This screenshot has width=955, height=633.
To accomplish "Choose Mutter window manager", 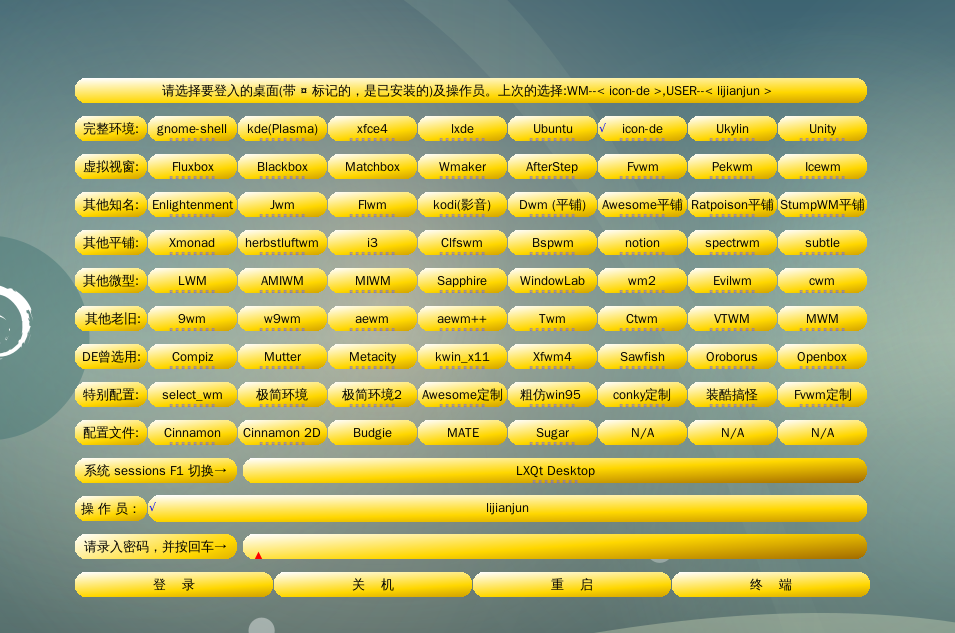I will click(282, 356).
